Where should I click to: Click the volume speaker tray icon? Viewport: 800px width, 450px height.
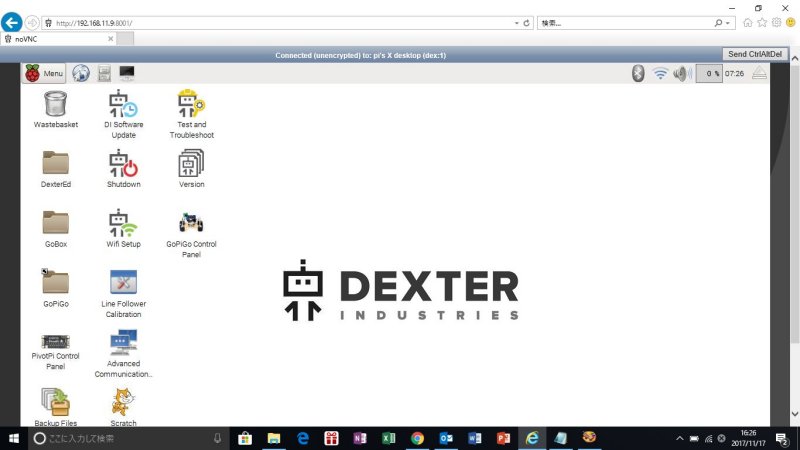tap(682, 73)
